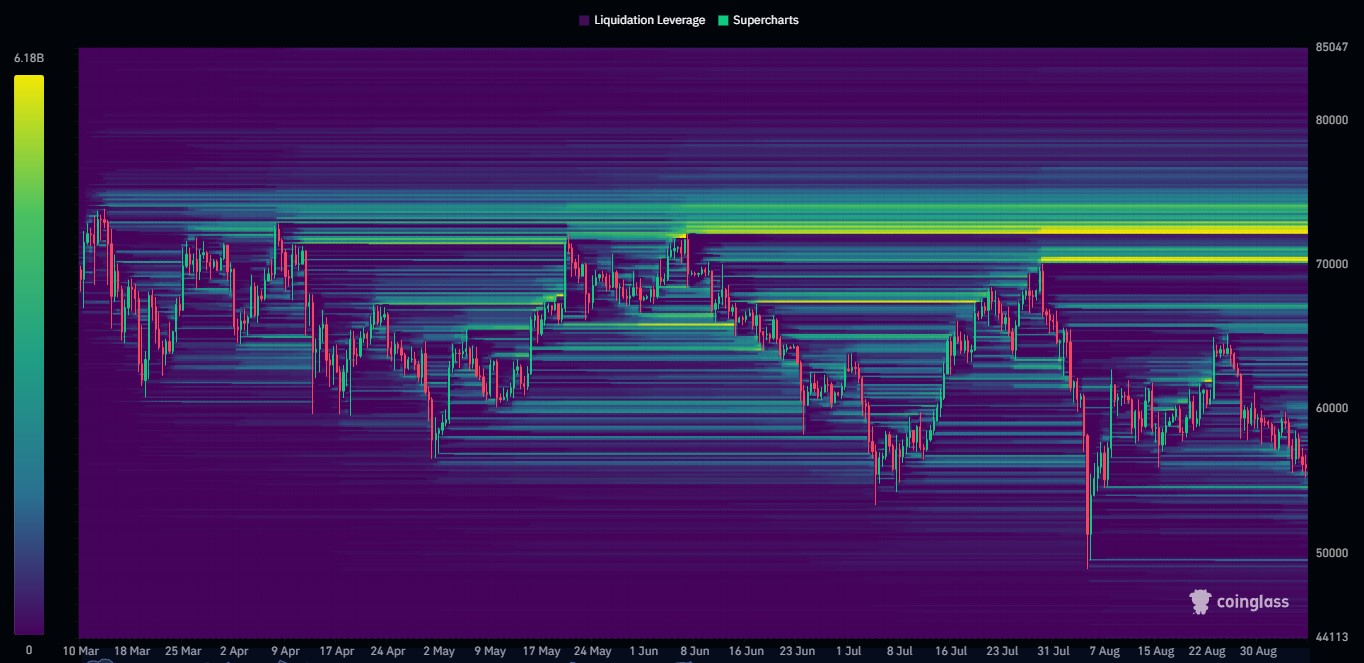Open the 85047 price axis label
Screen dimensions: 1364x663
click(1334, 48)
